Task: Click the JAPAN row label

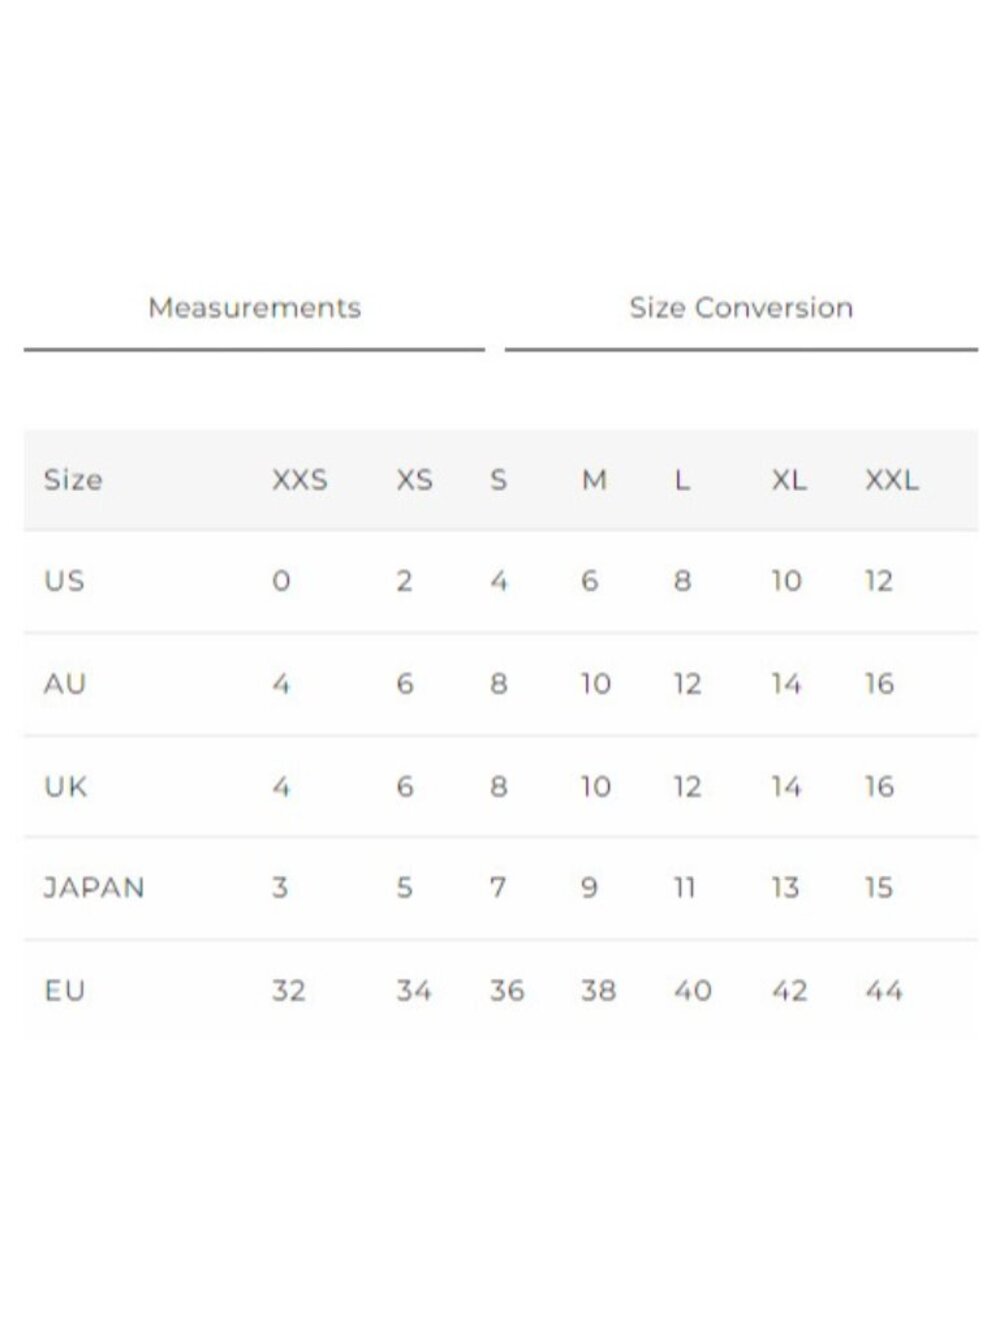Action: click(x=95, y=888)
